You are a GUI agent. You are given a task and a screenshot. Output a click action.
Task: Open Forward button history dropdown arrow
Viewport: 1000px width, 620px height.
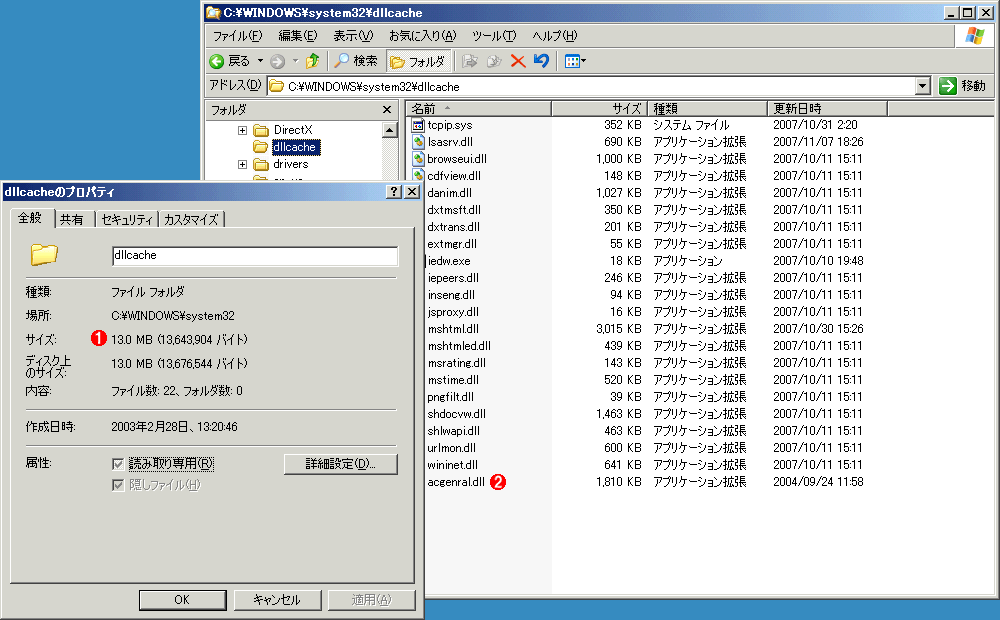[x=295, y=61]
